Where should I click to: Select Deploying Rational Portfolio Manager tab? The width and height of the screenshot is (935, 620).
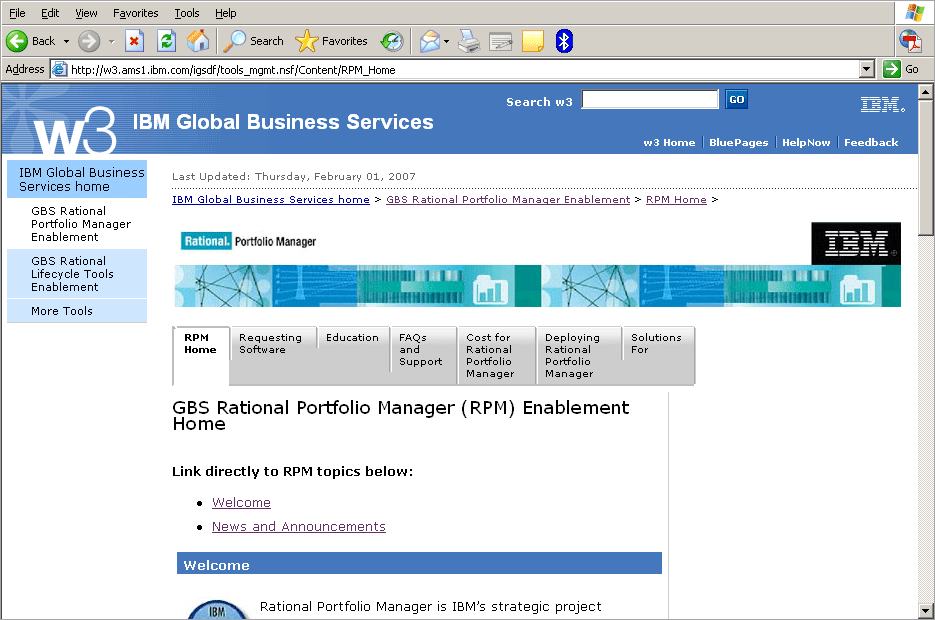pyautogui.click(x=579, y=355)
